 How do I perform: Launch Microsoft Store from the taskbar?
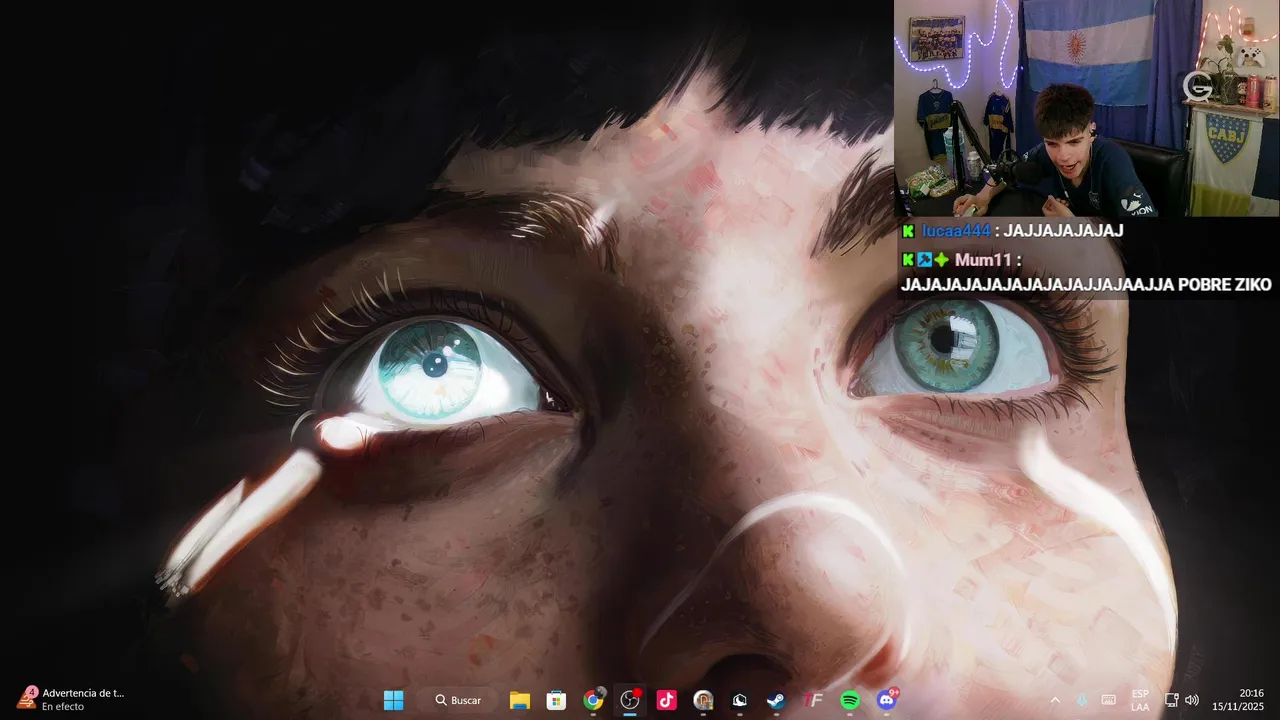click(556, 700)
